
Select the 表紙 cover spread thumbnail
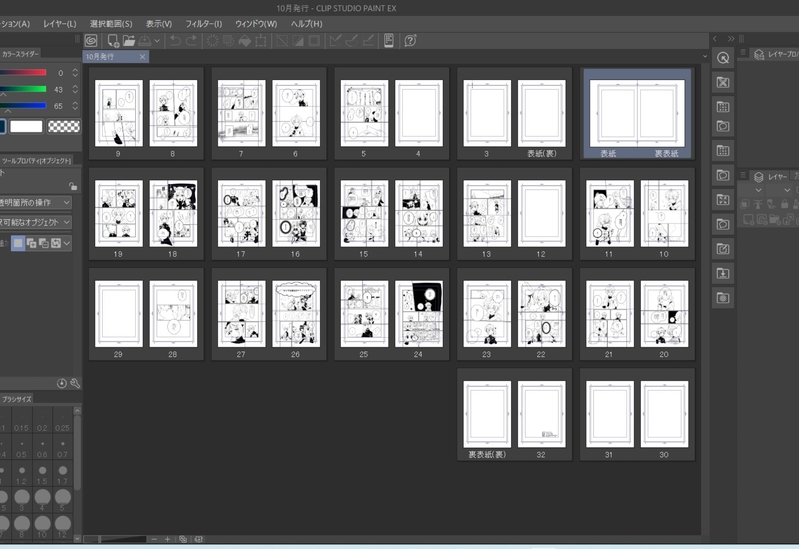pos(637,113)
